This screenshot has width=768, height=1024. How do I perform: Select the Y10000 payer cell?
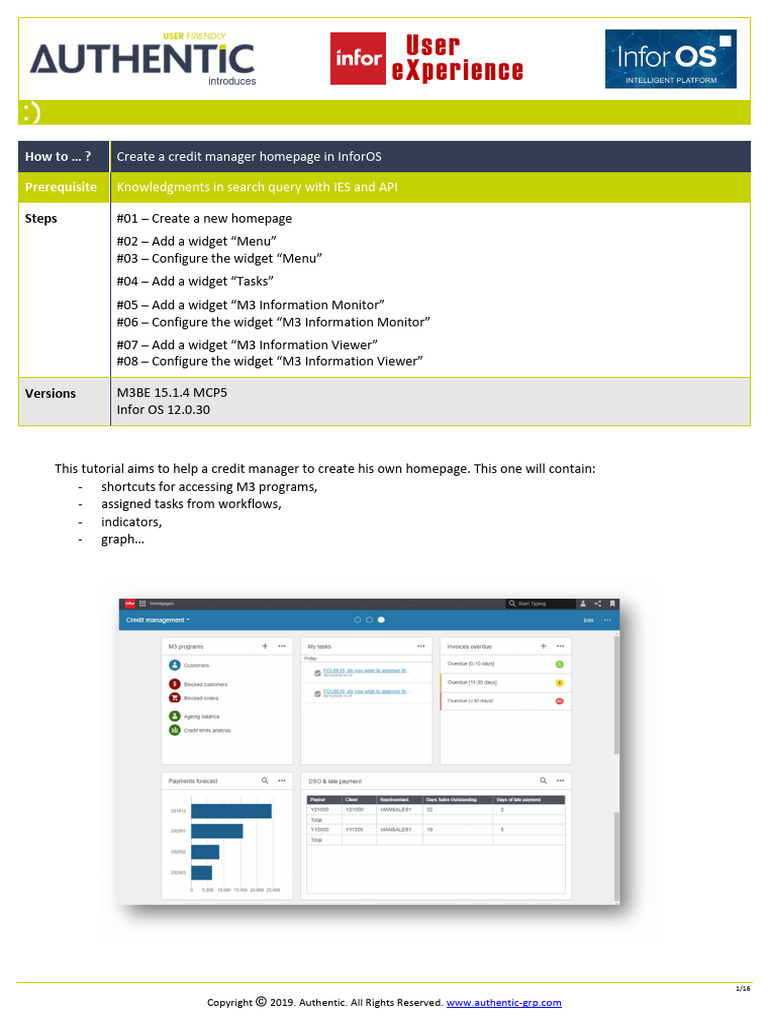[x=324, y=829]
